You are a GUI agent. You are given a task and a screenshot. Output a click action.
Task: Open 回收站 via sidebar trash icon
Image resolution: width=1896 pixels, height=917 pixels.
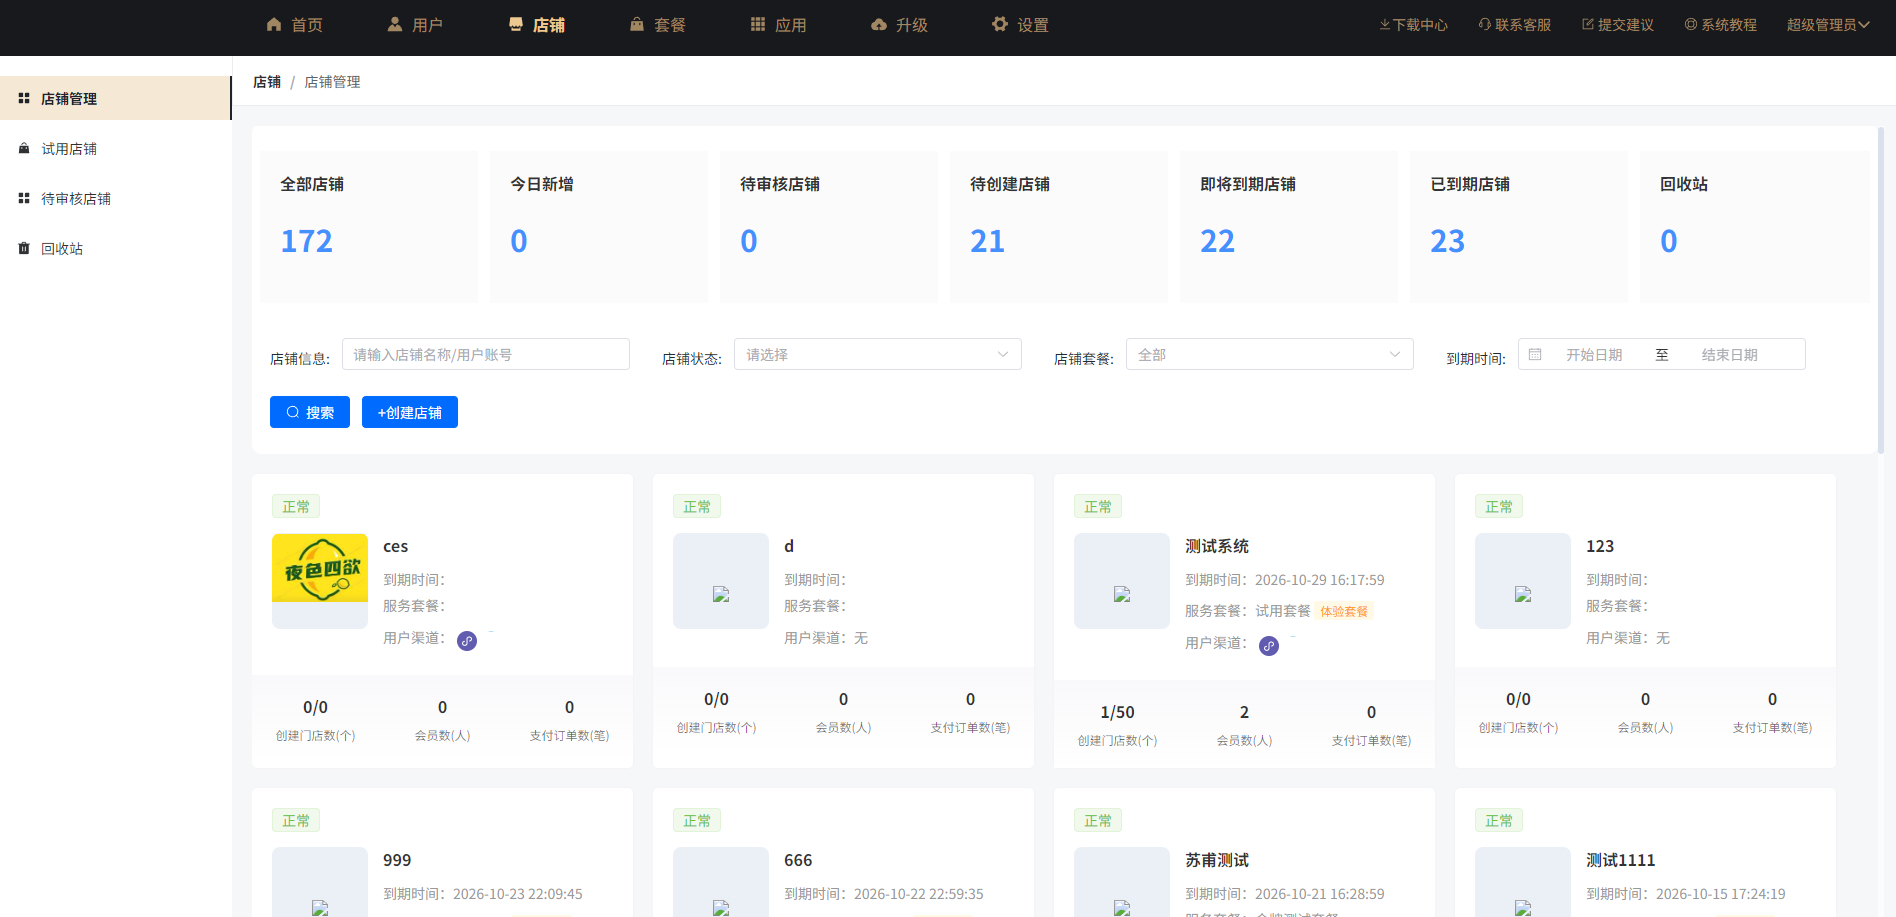pyautogui.click(x=24, y=248)
